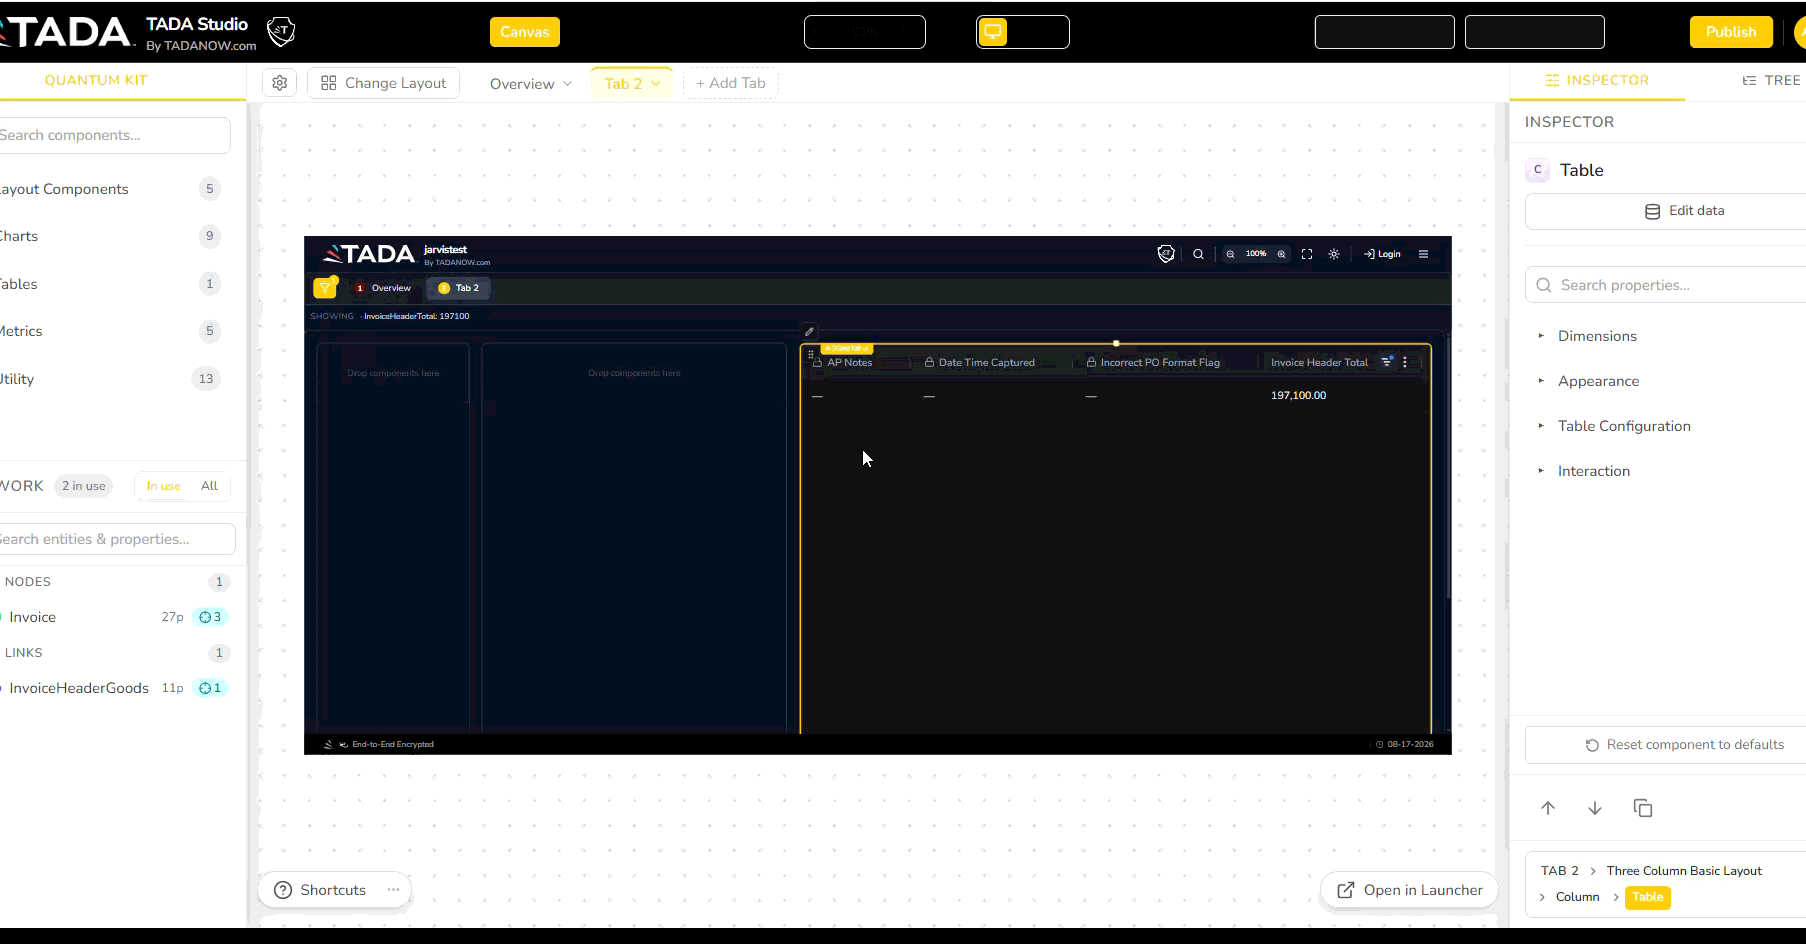The image size is (1806, 944).
Task: Switch to the Tree tab
Action: [x=1771, y=80]
